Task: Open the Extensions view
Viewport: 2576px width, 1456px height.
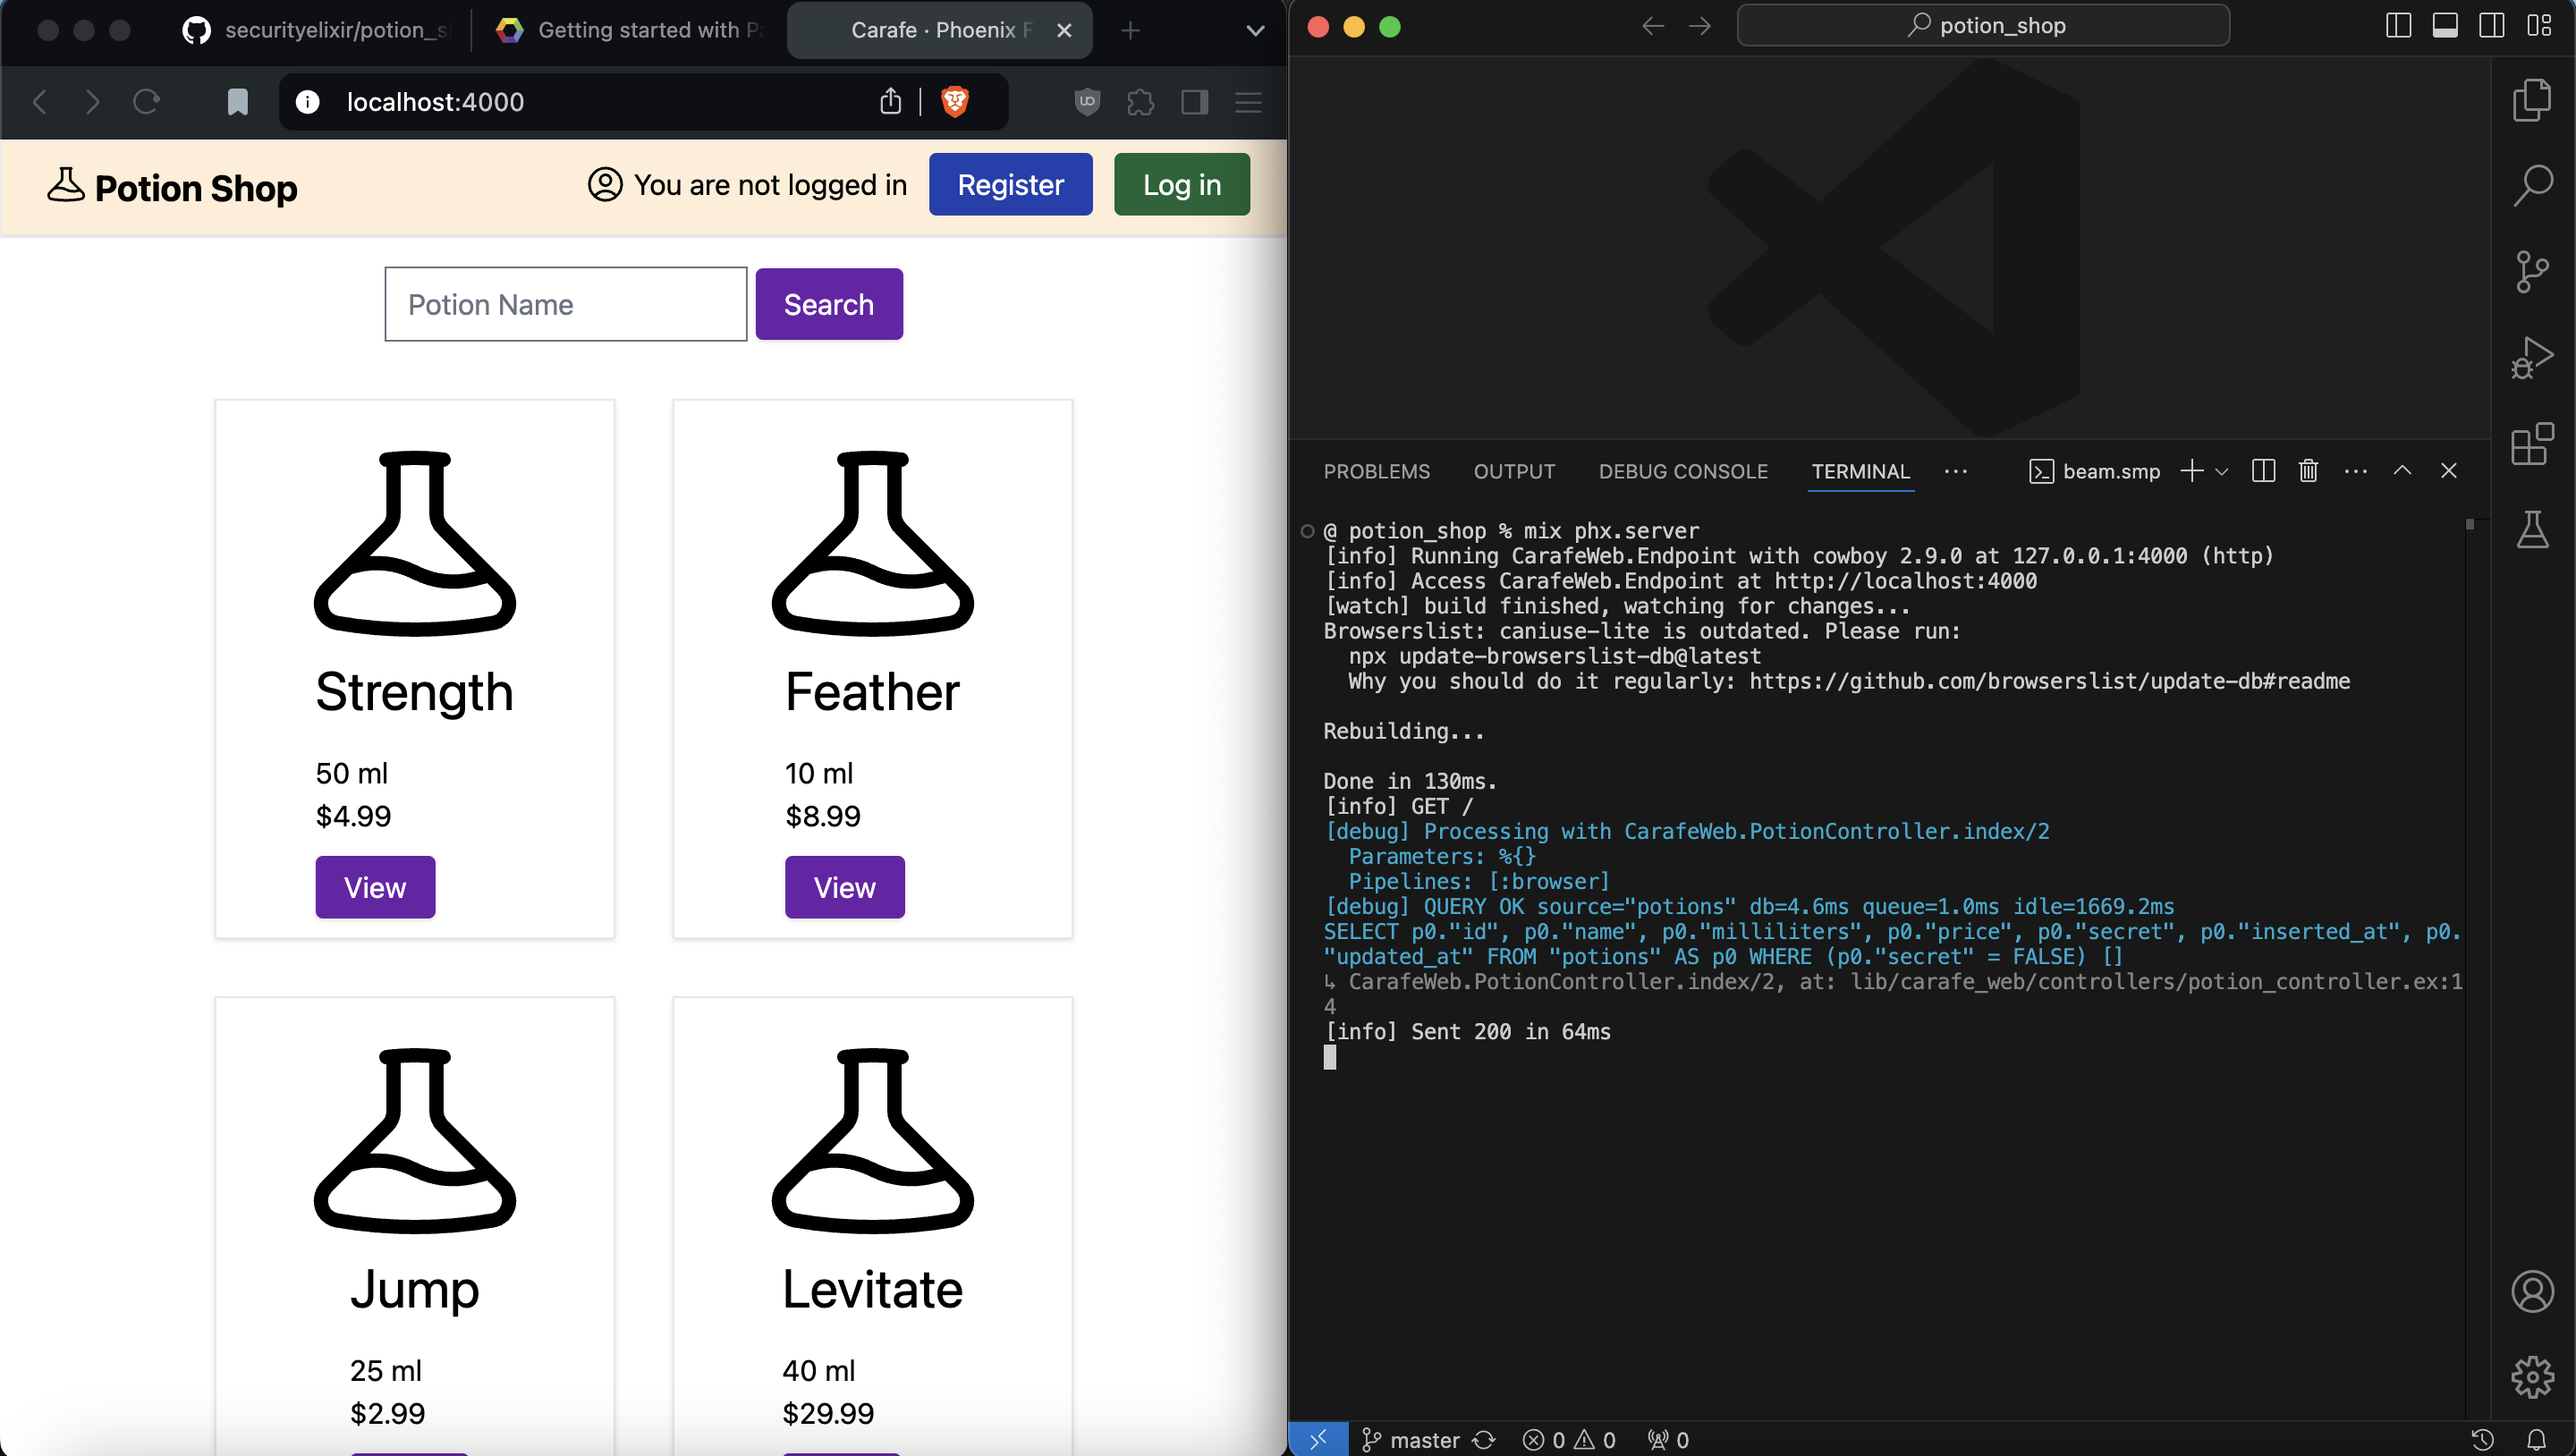Action: pos(2532,444)
